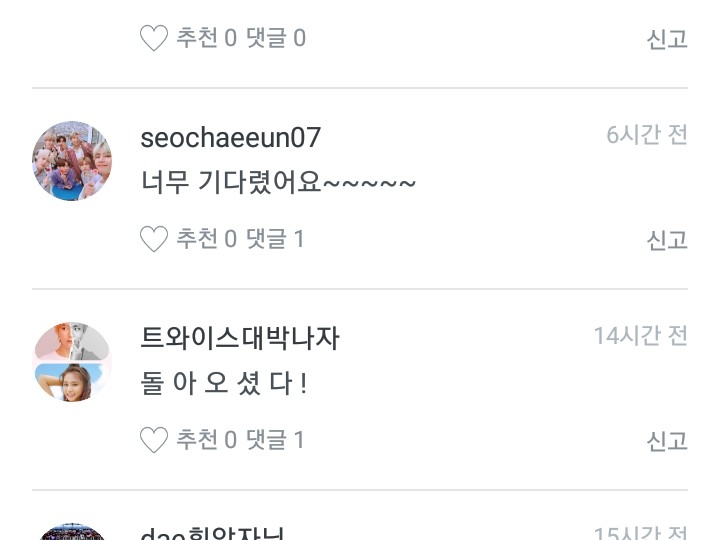The height and width of the screenshot is (540, 720).
Task: Tap heart icon under seochaeeun07's comment
Action: click(x=154, y=239)
